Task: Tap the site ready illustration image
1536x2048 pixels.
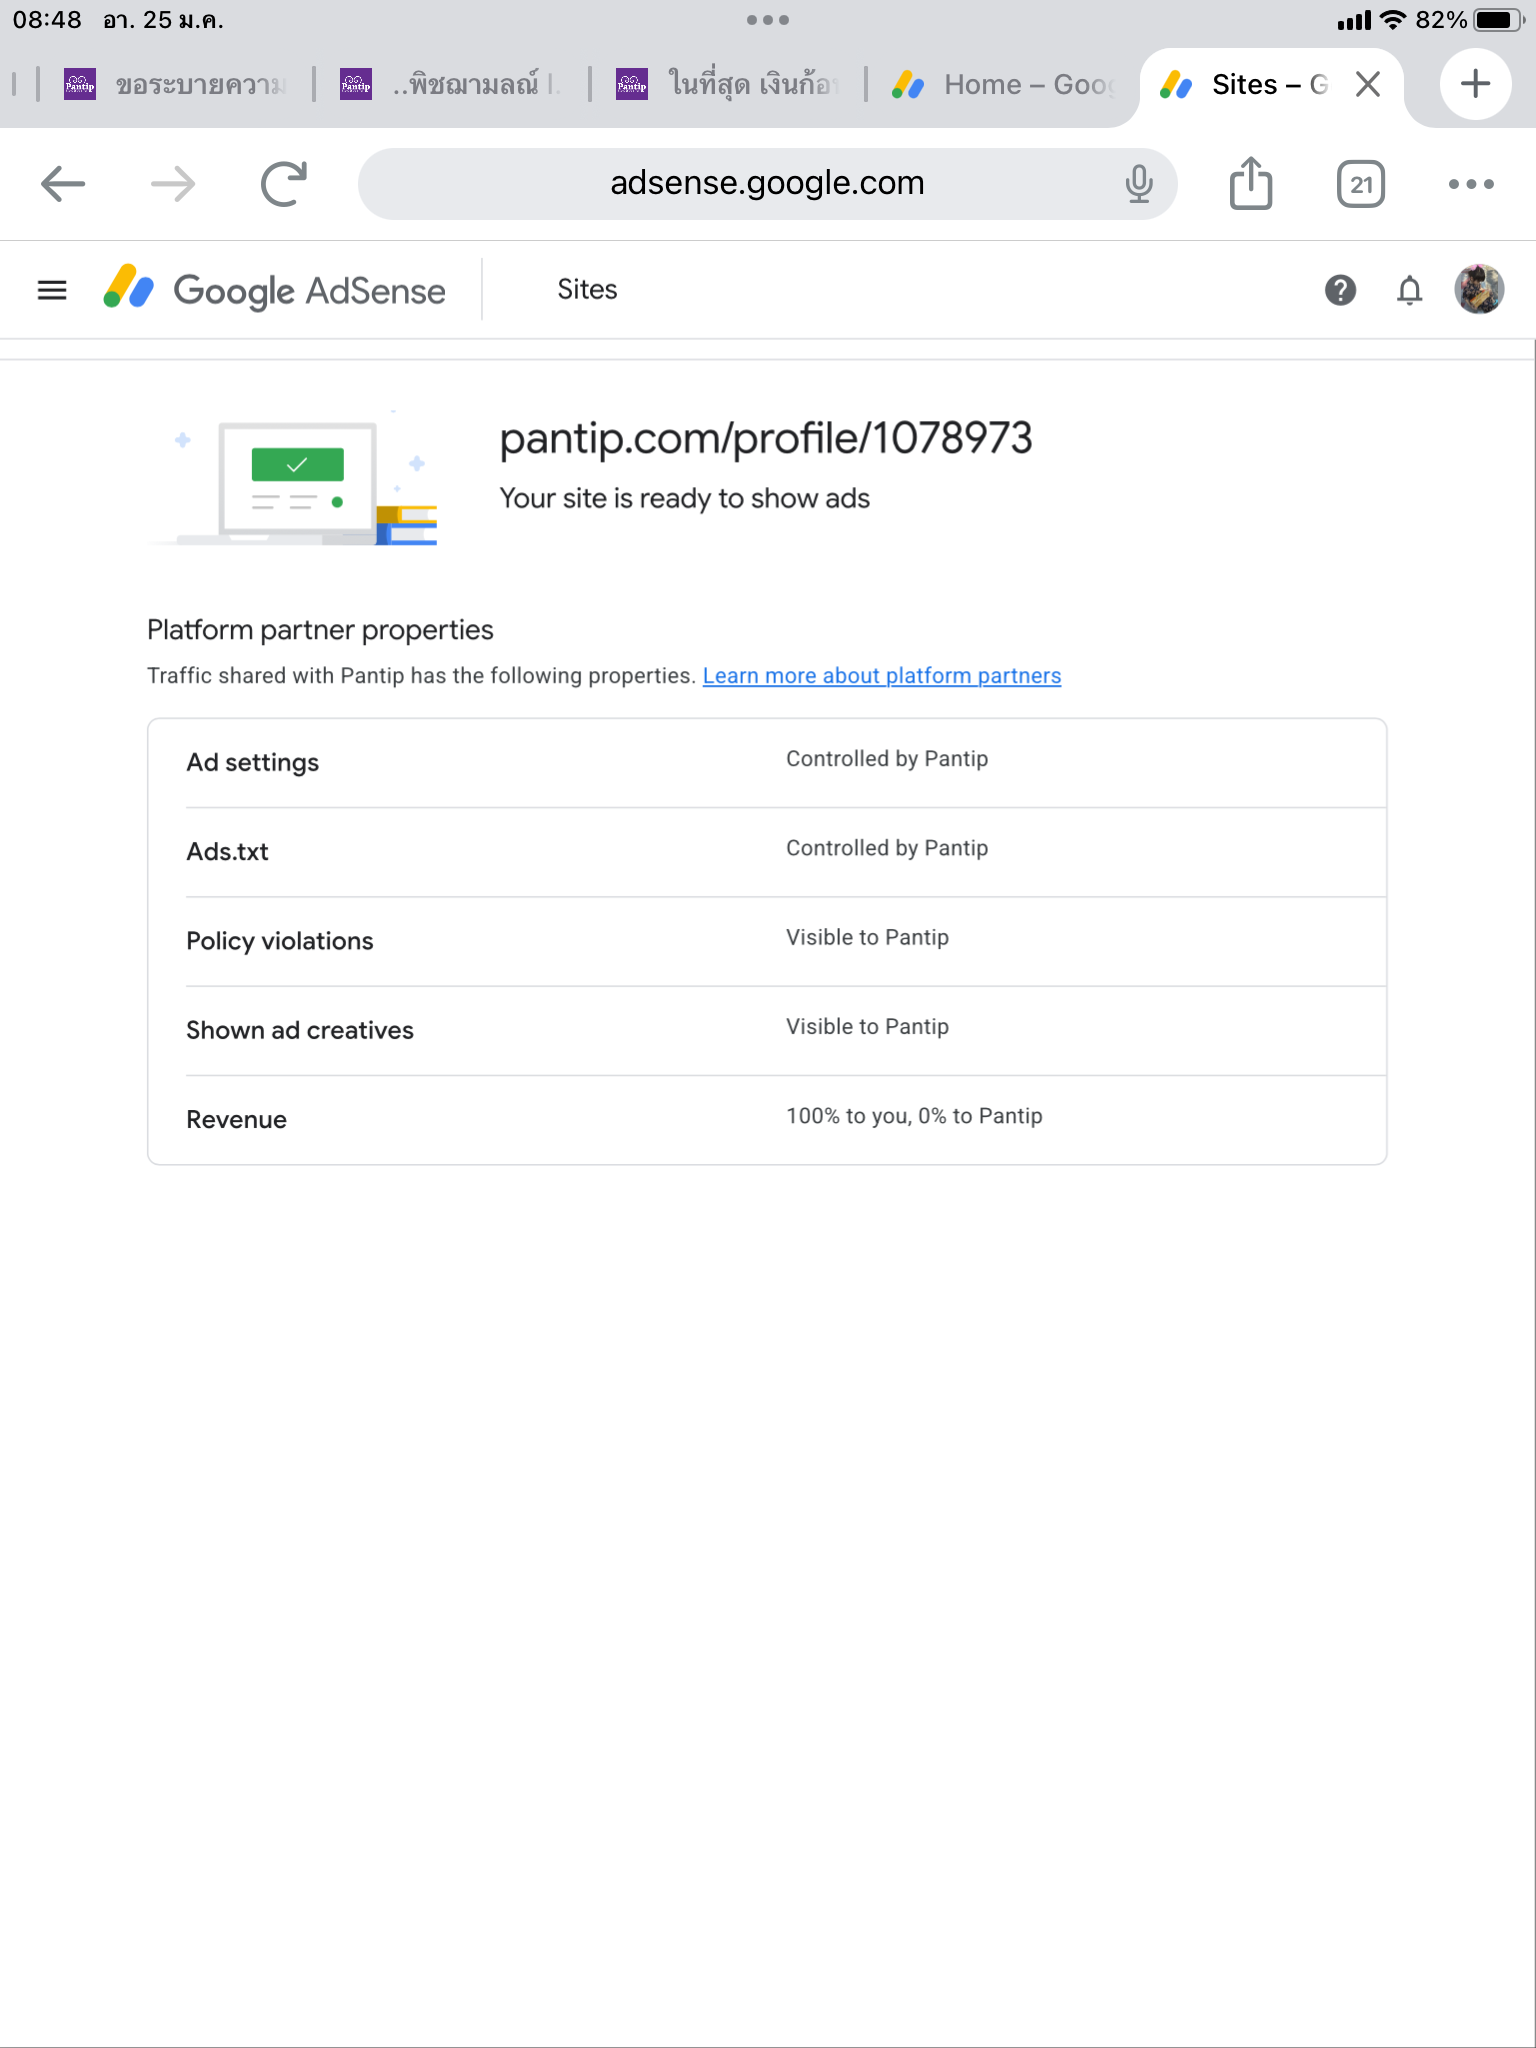Action: point(293,478)
